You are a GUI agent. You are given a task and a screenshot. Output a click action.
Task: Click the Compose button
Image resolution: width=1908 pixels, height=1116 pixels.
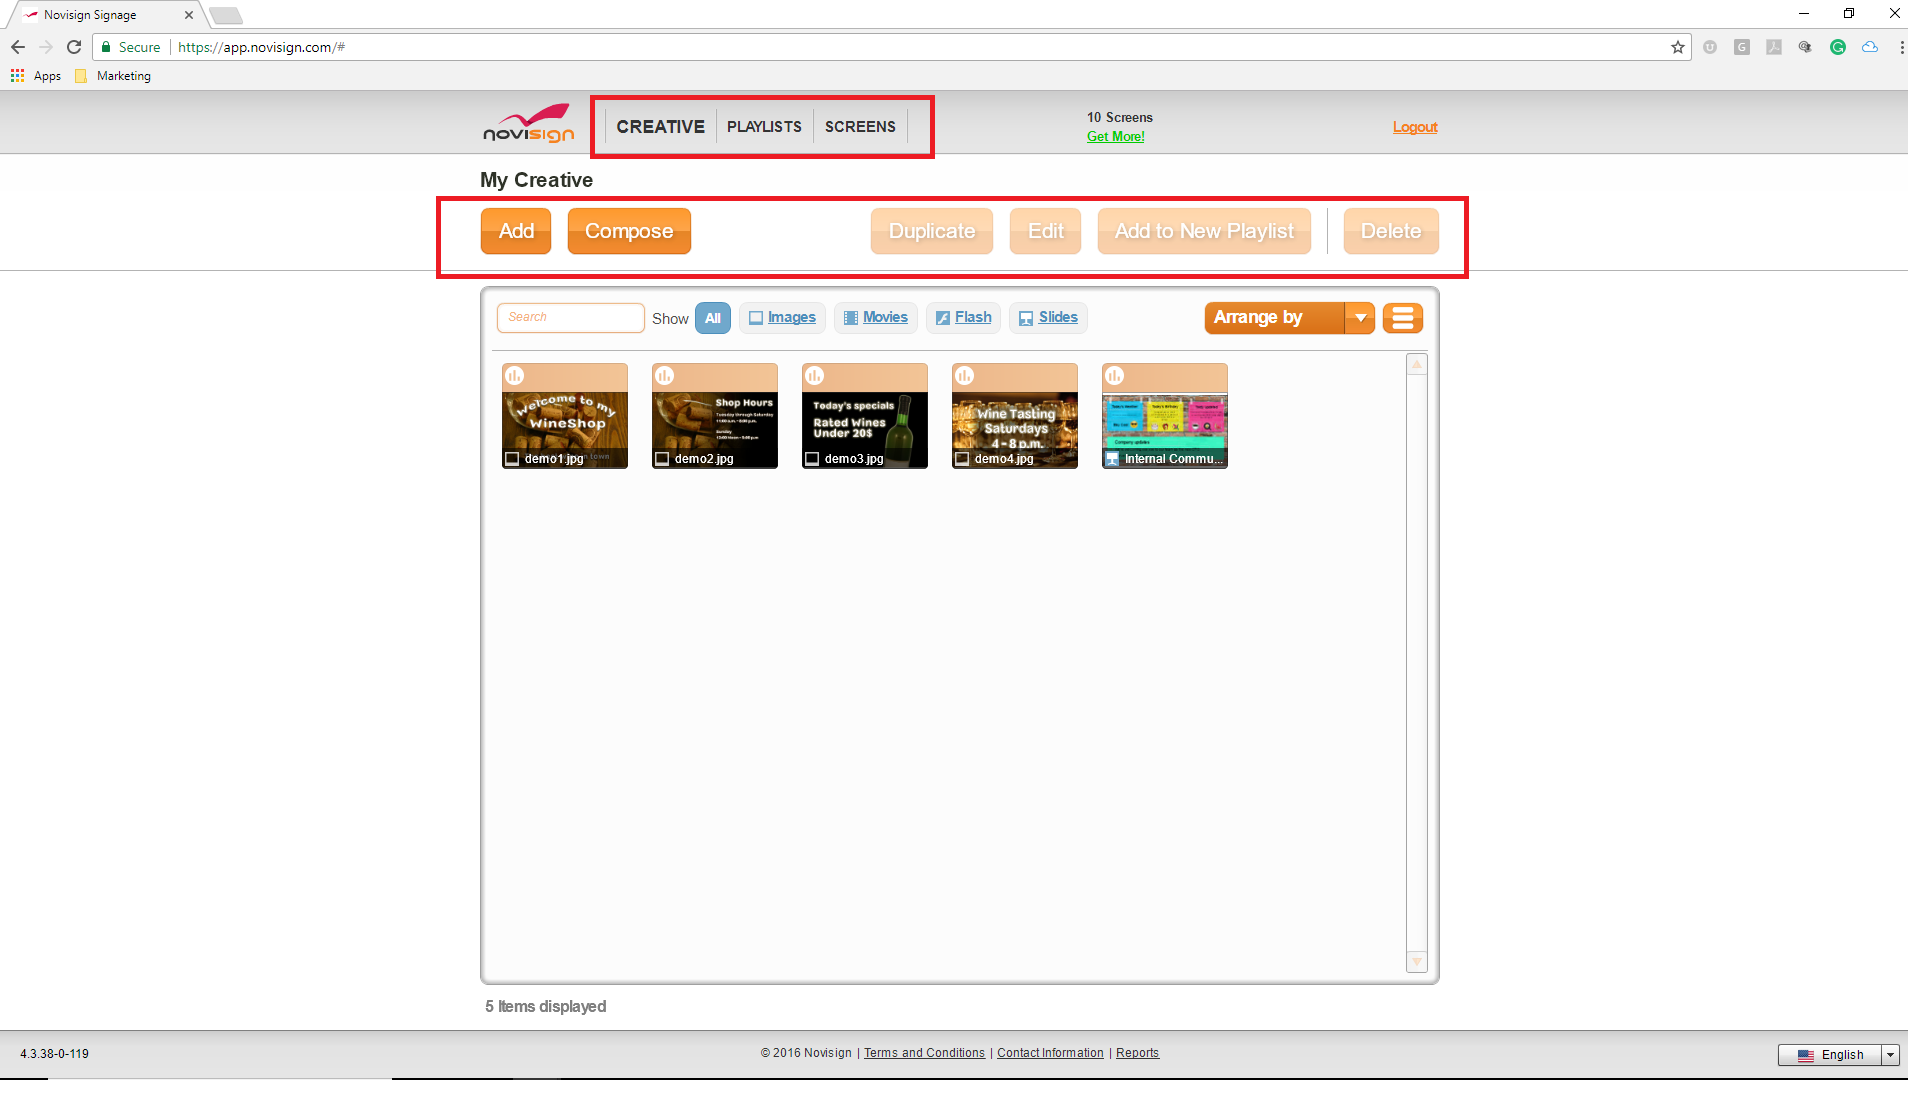(629, 231)
